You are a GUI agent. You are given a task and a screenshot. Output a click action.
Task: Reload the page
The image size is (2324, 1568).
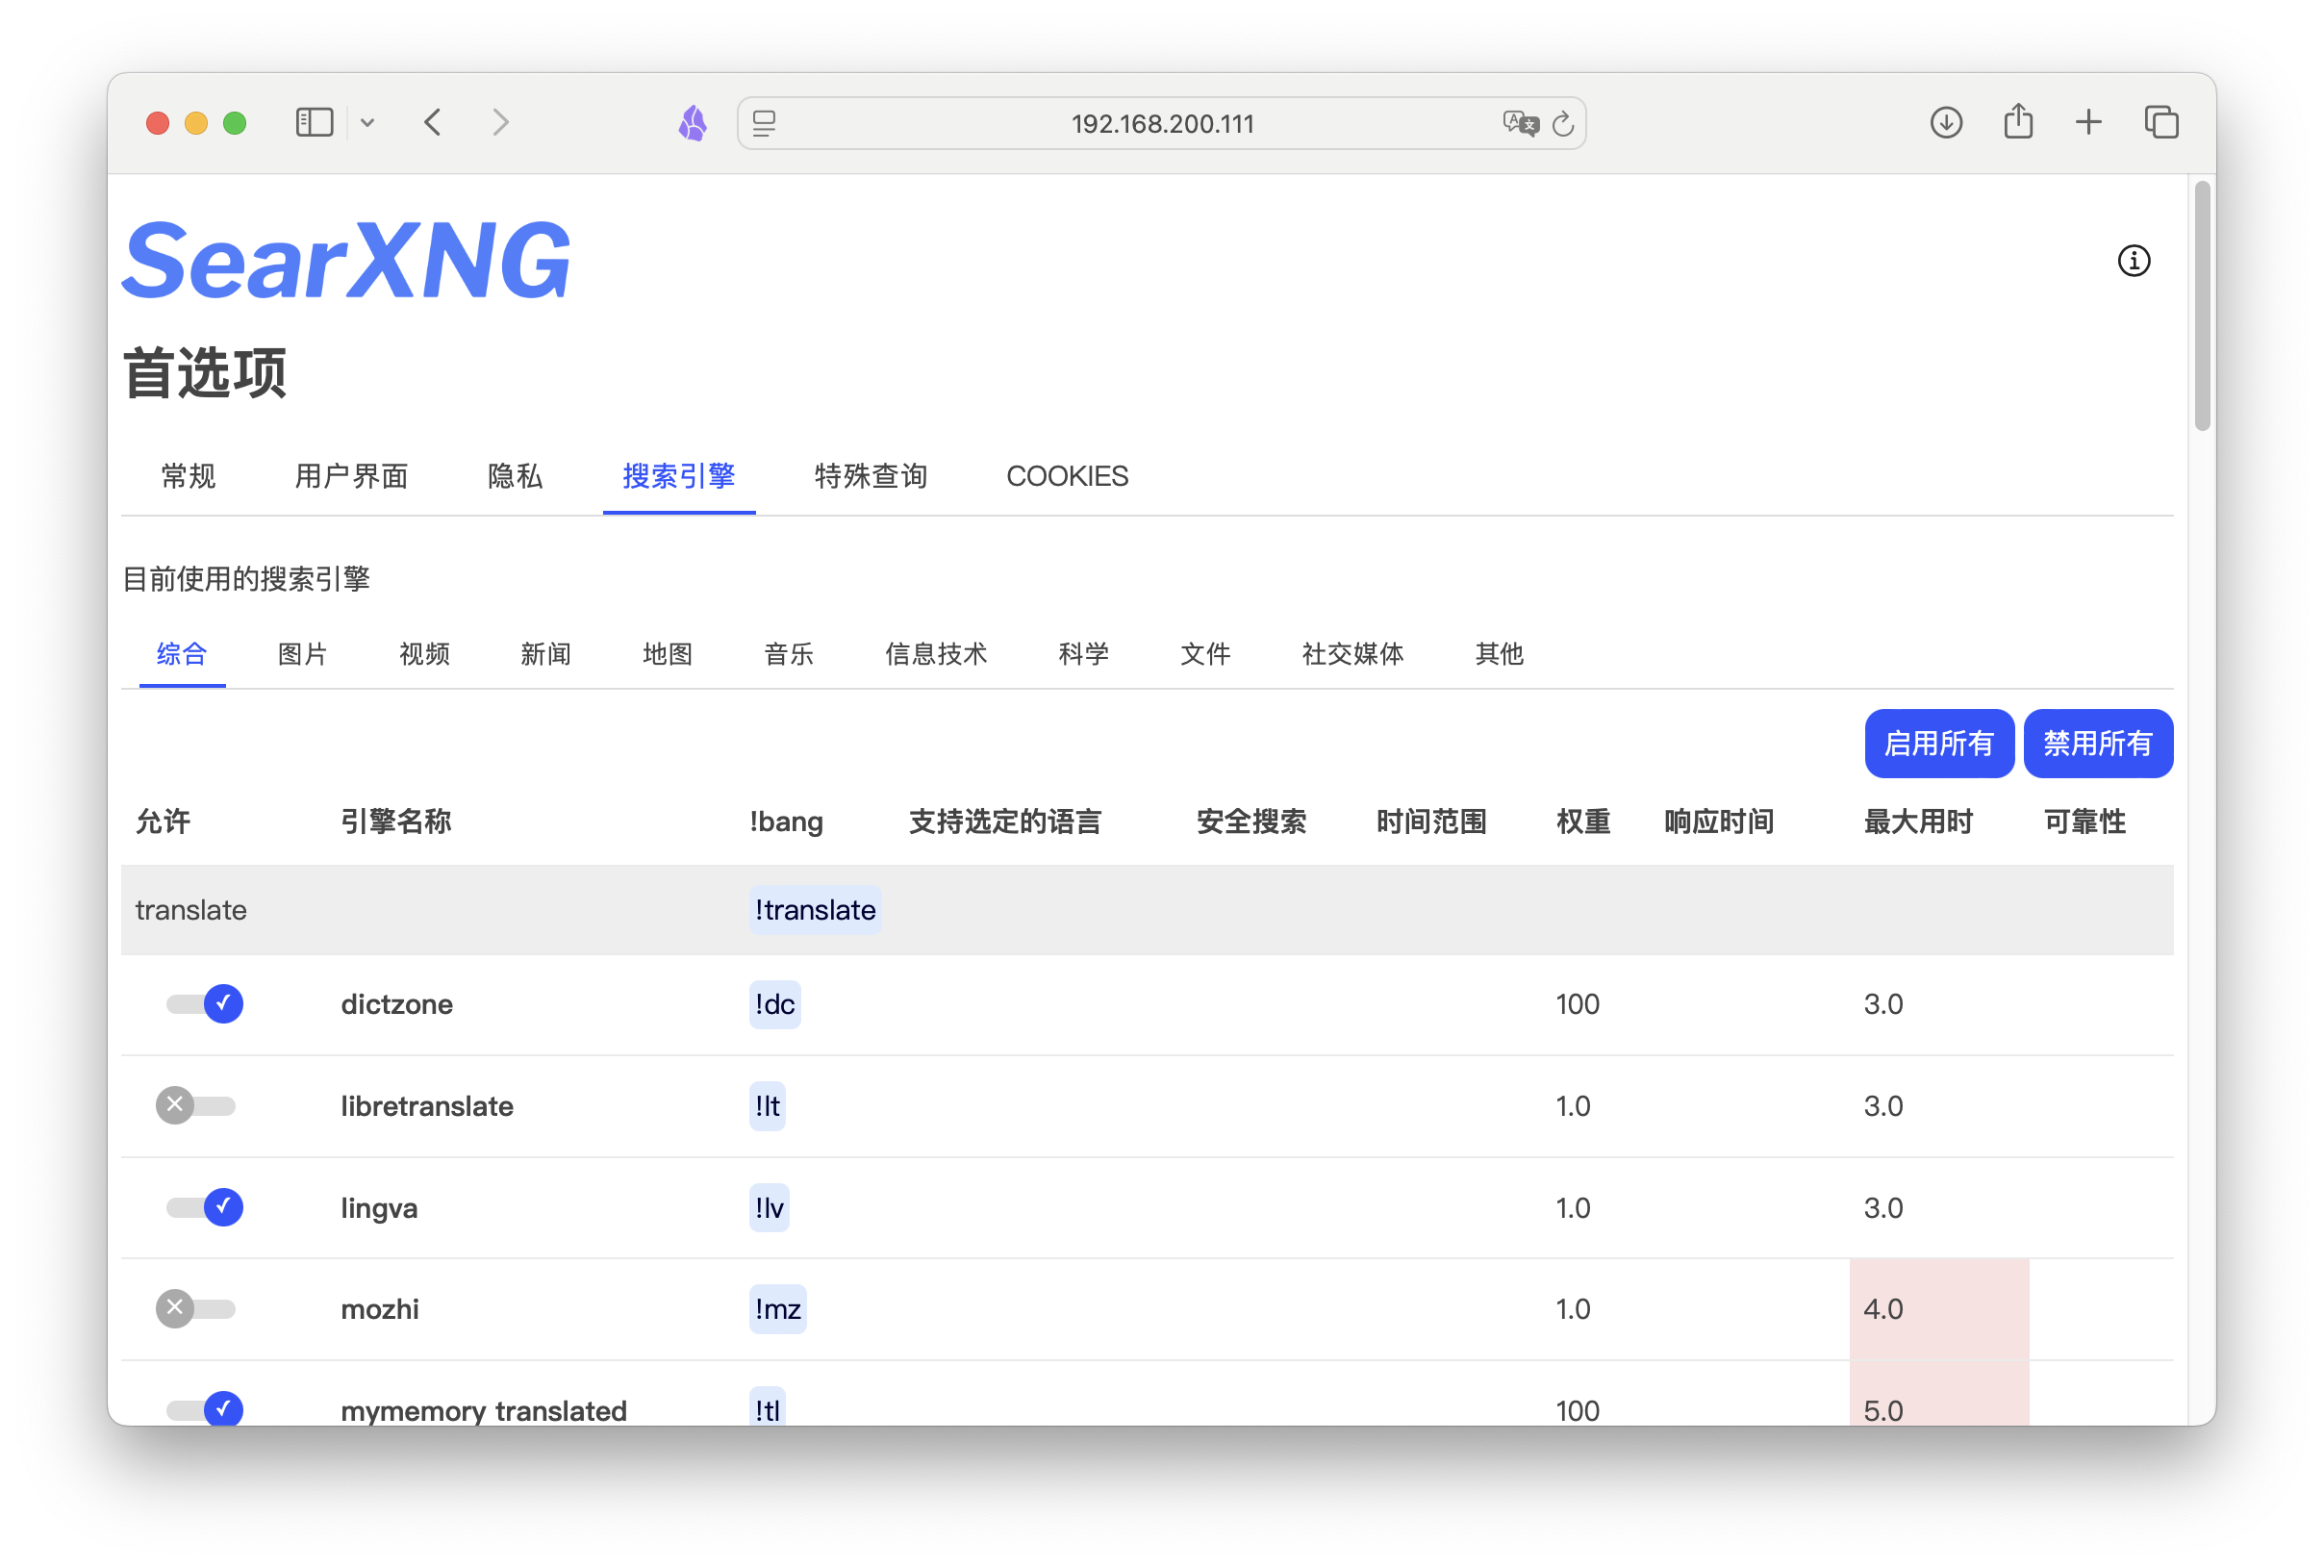[x=1563, y=123]
